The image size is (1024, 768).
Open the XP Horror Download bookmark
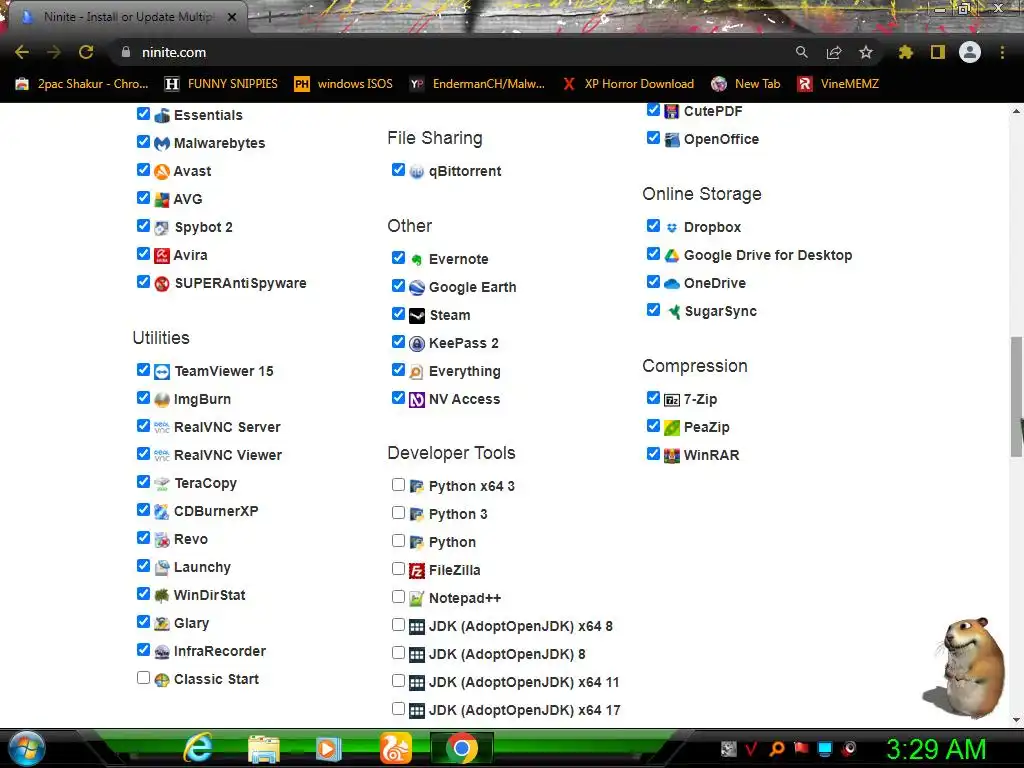(x=628, y=84)
